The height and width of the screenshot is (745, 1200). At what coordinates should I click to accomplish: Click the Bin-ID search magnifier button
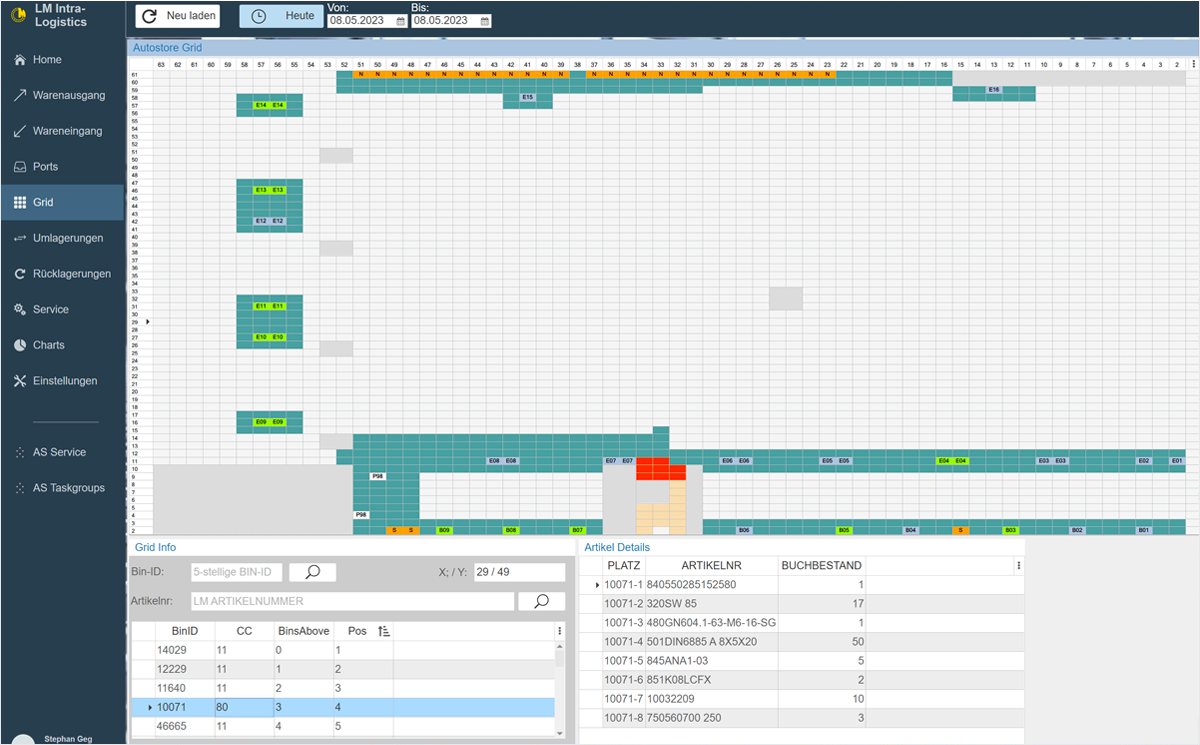312,572
